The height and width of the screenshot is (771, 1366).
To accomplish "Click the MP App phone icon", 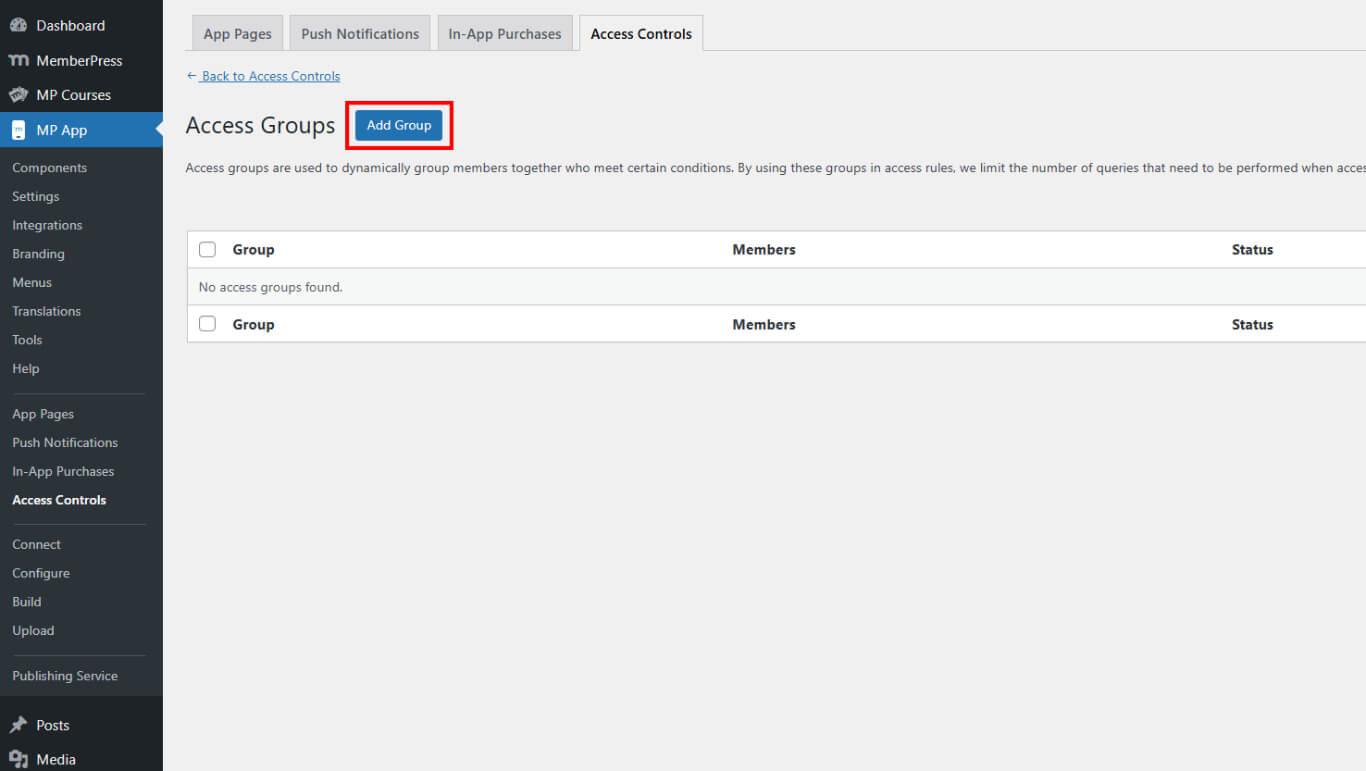I will (x=18, y=130).
